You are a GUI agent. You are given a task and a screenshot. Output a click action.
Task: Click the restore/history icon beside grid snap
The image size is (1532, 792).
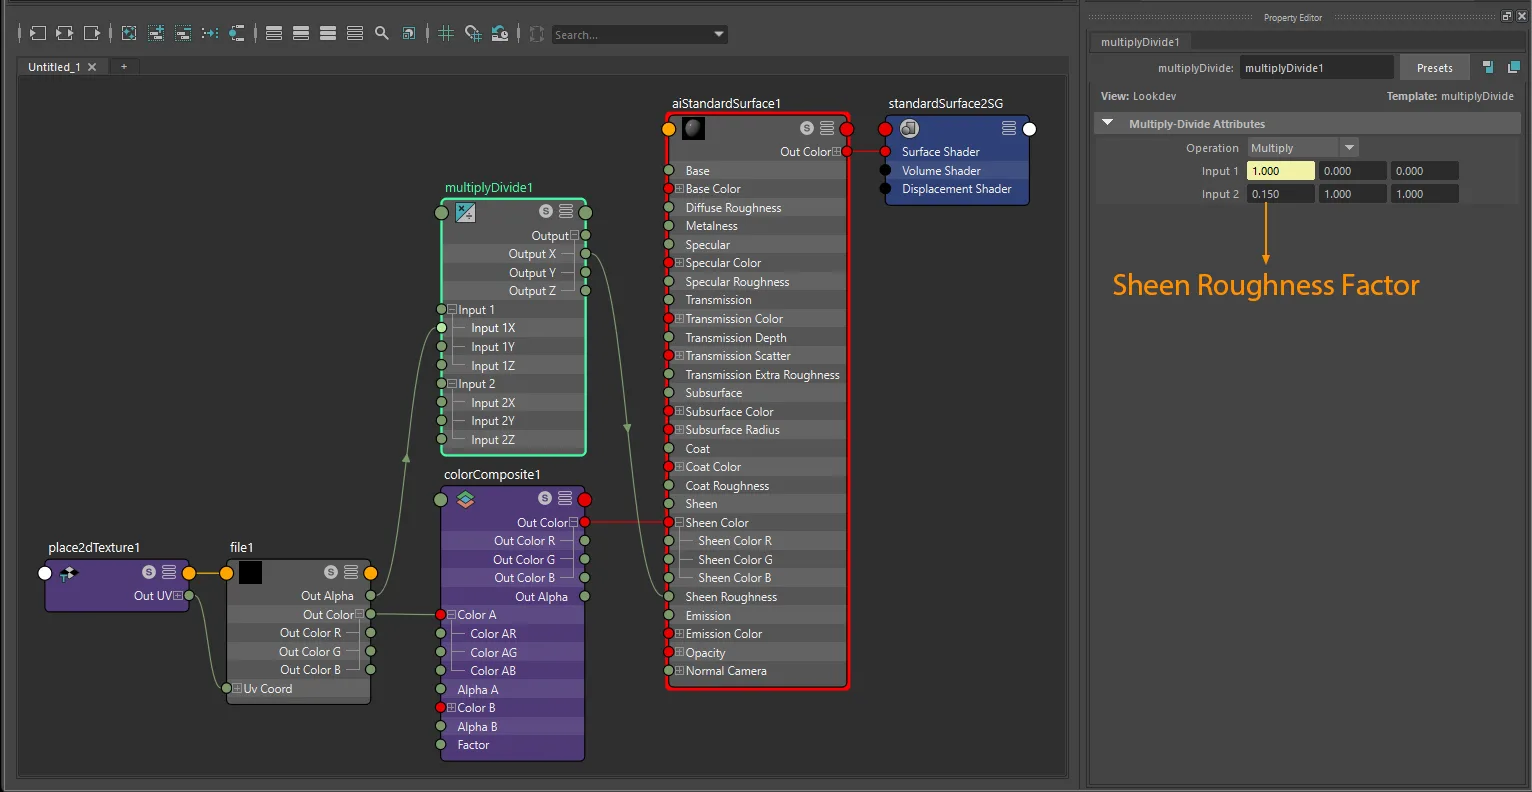point(500,33)
